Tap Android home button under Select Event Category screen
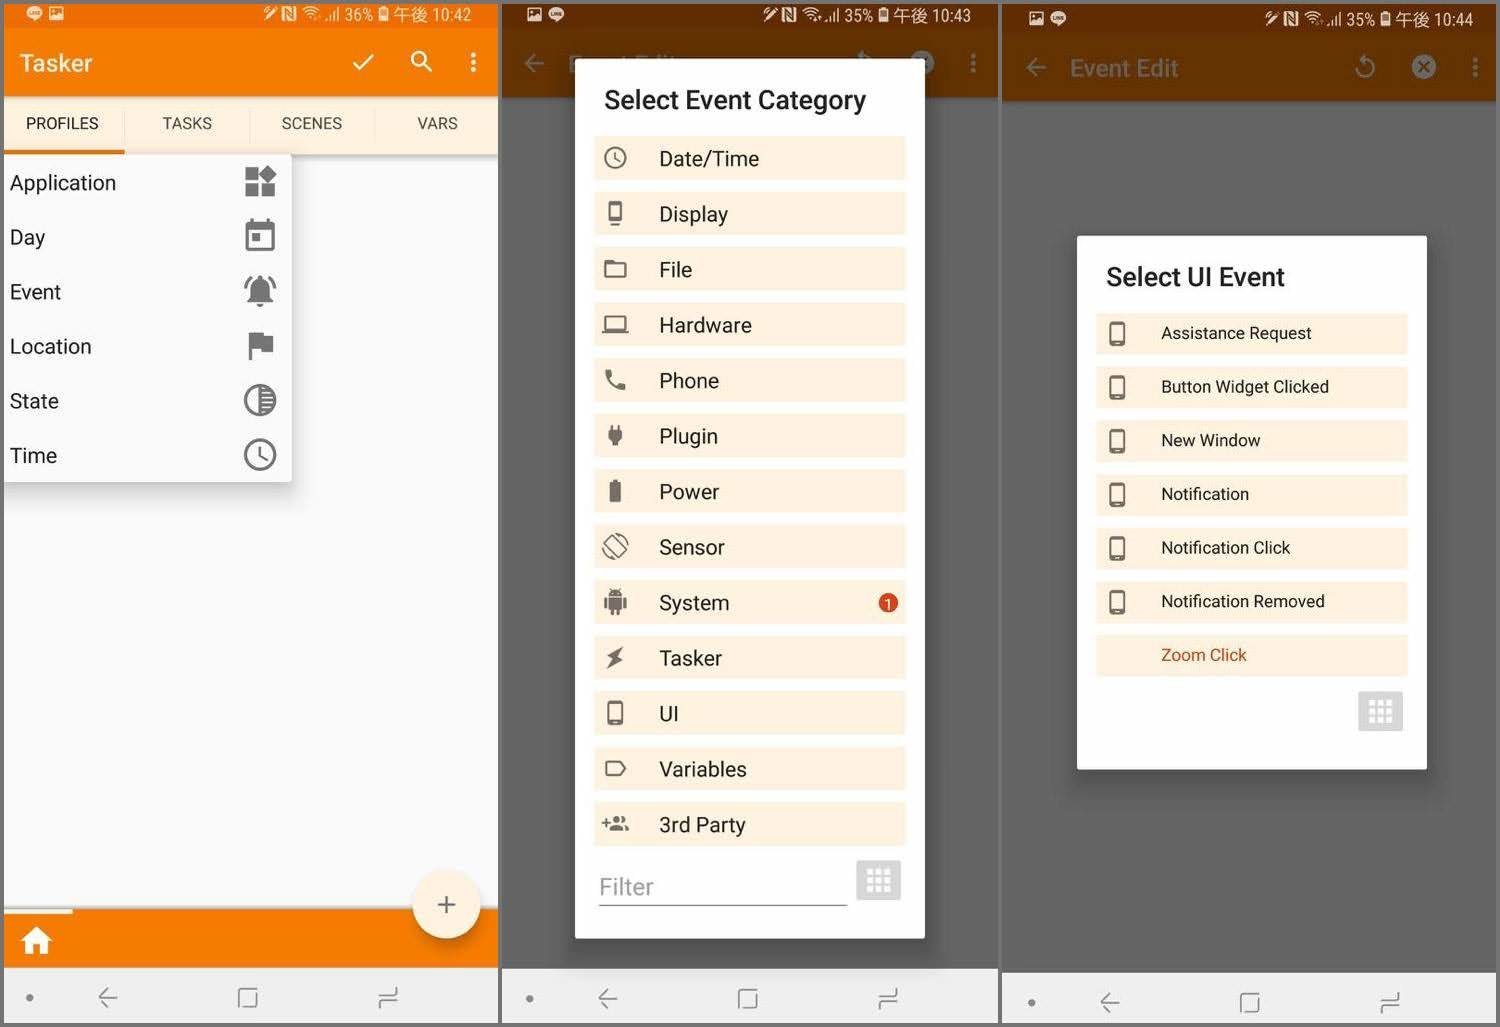This screenshot has width=1500, height=1027. 748,998
